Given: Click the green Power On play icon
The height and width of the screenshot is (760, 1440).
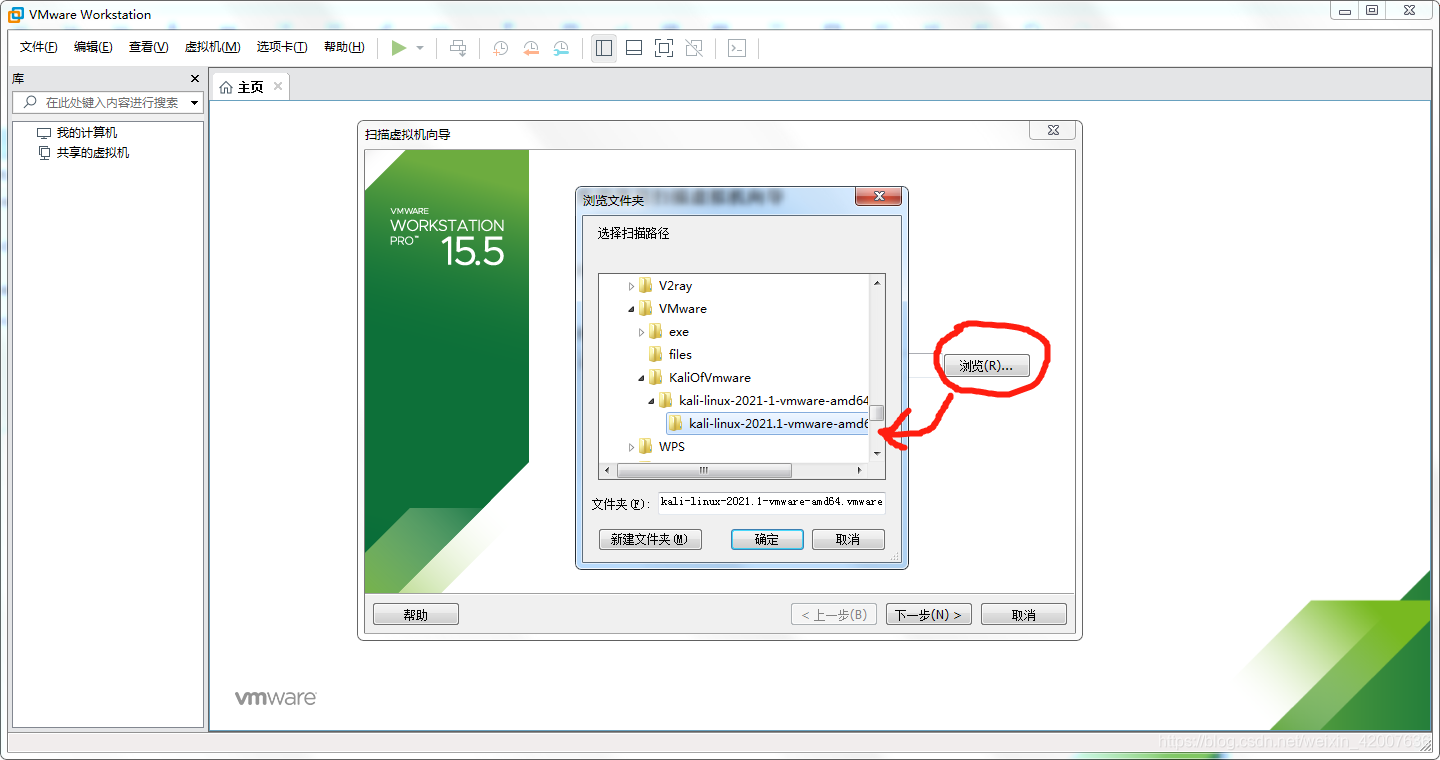Looking at the screenshot, I should pyautogui.click(x=399, y=48).
